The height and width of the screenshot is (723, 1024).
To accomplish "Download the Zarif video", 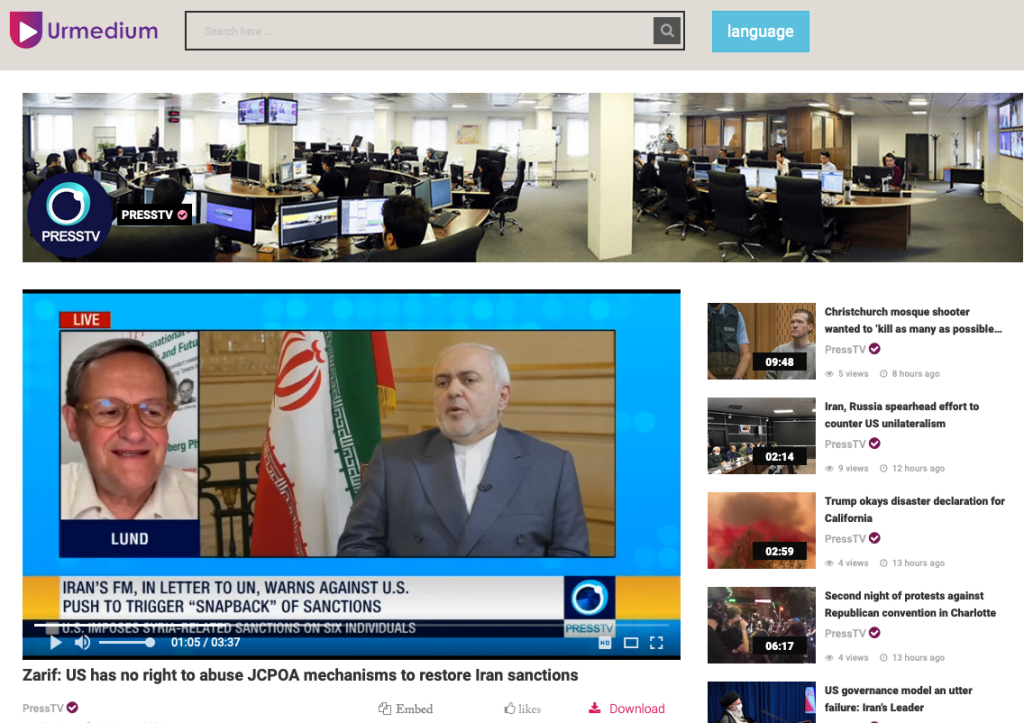I will click(x=627, y=709).
